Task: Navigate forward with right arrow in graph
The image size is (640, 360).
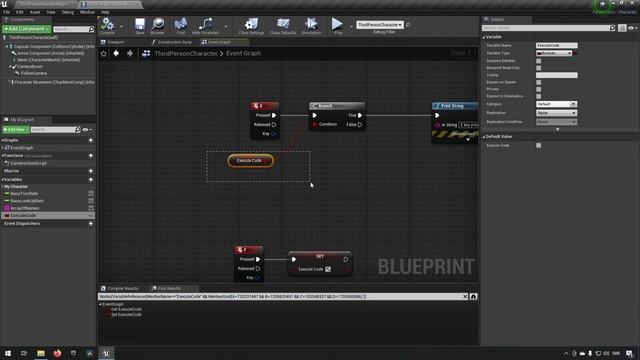Action: pos(130,53)
